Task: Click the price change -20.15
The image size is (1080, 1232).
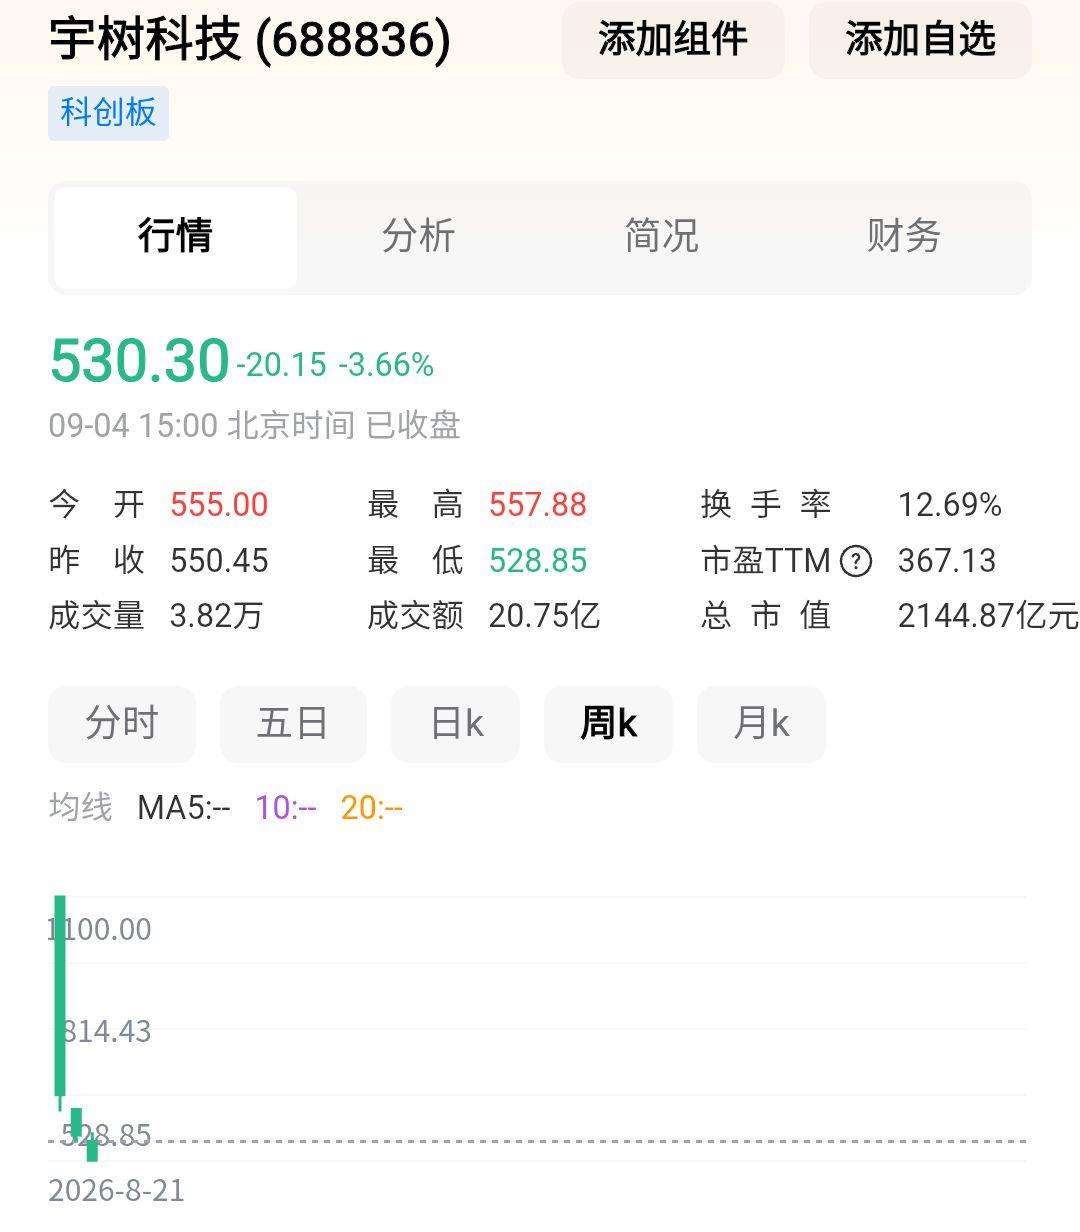Action: pos(282,365)
